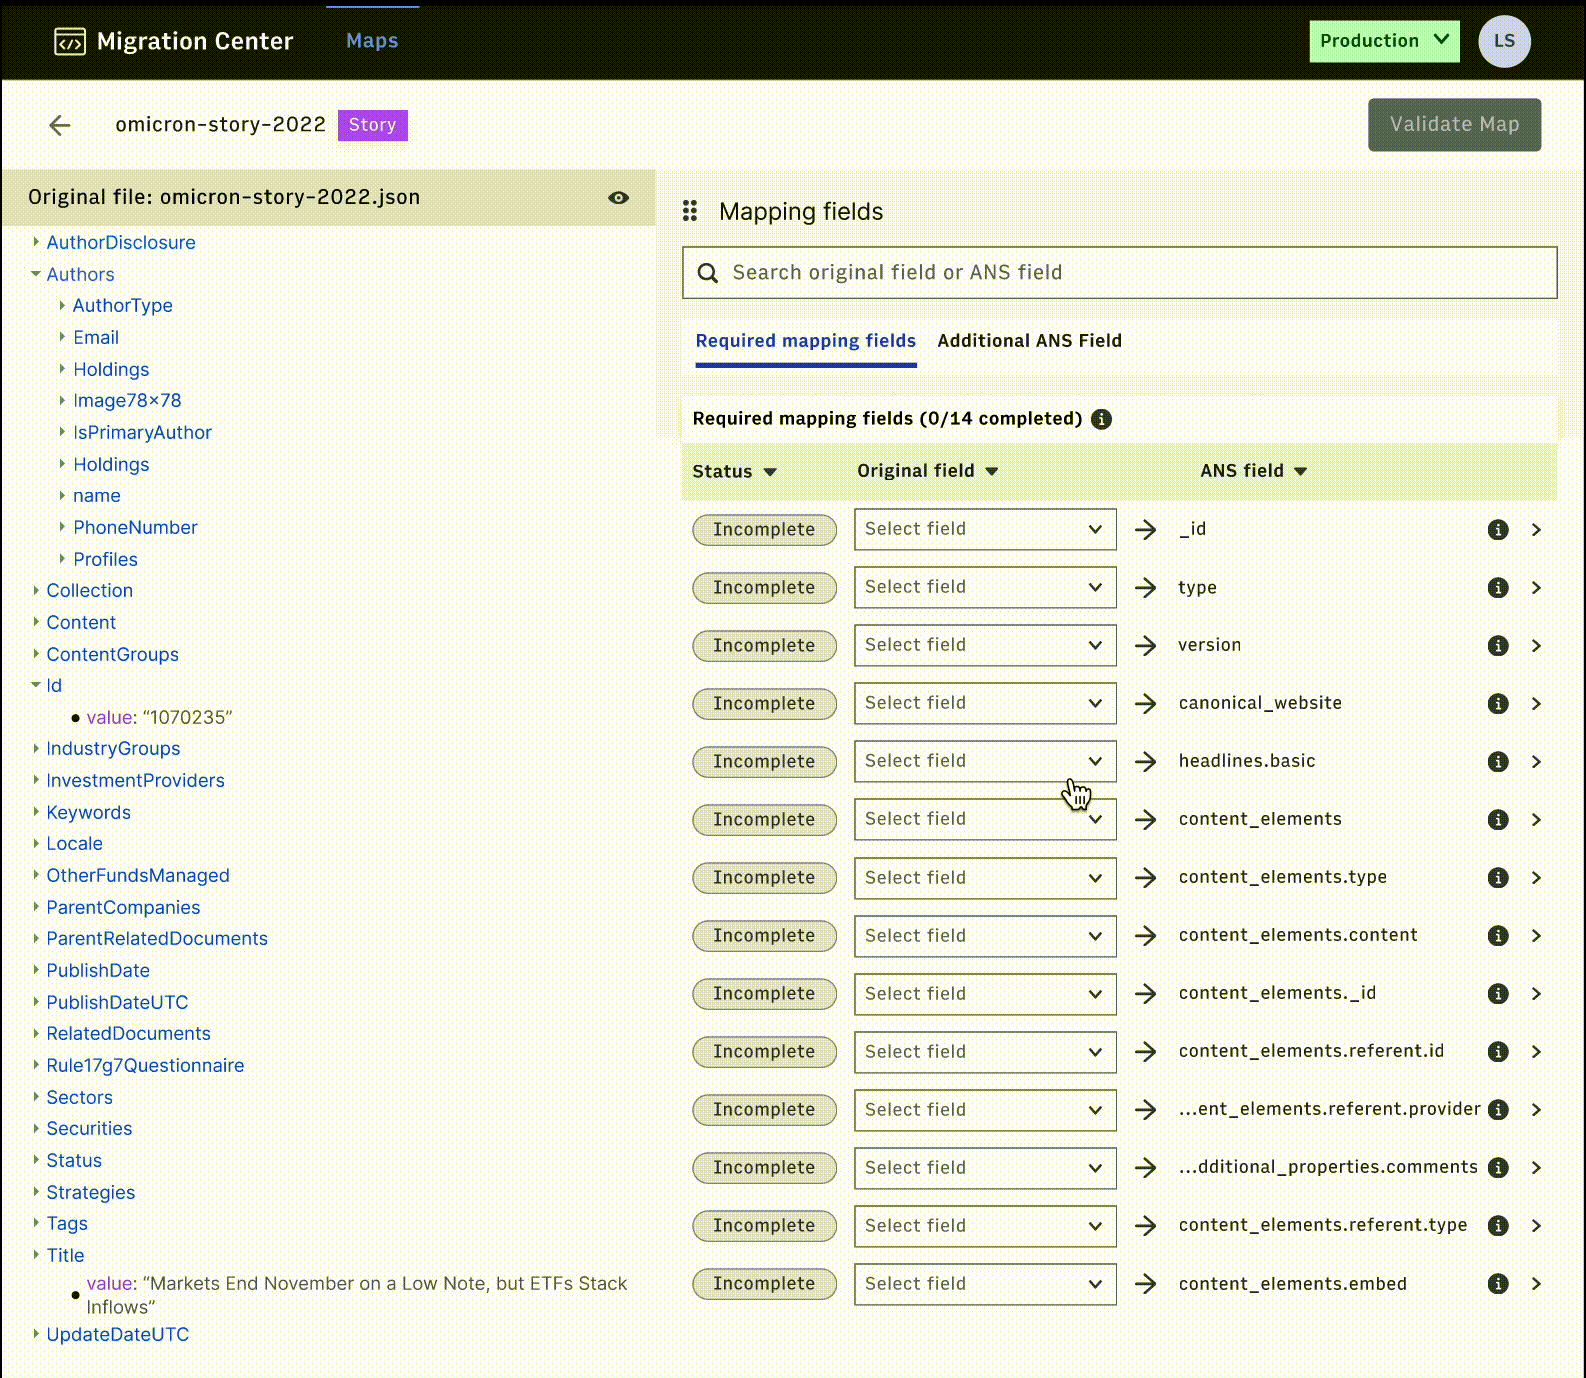Switch to Required mapping fields tab
1586x1378 pixels.
[x=806, y=341]
